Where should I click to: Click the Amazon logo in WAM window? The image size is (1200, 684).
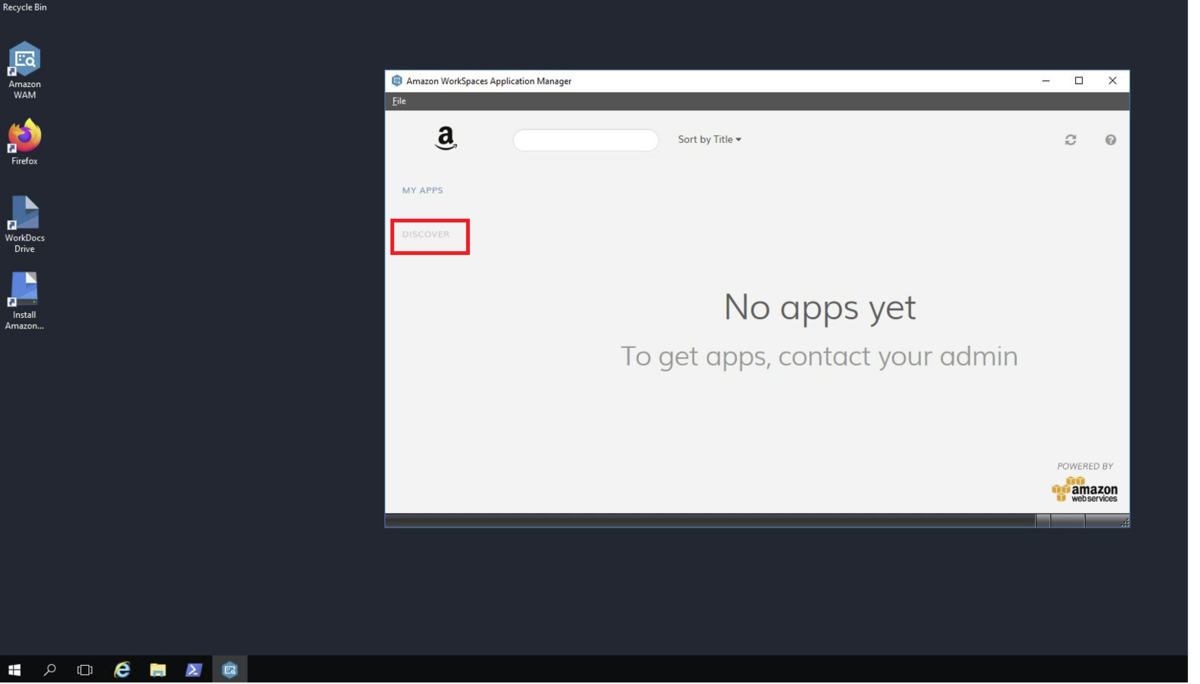pos(446,138)
